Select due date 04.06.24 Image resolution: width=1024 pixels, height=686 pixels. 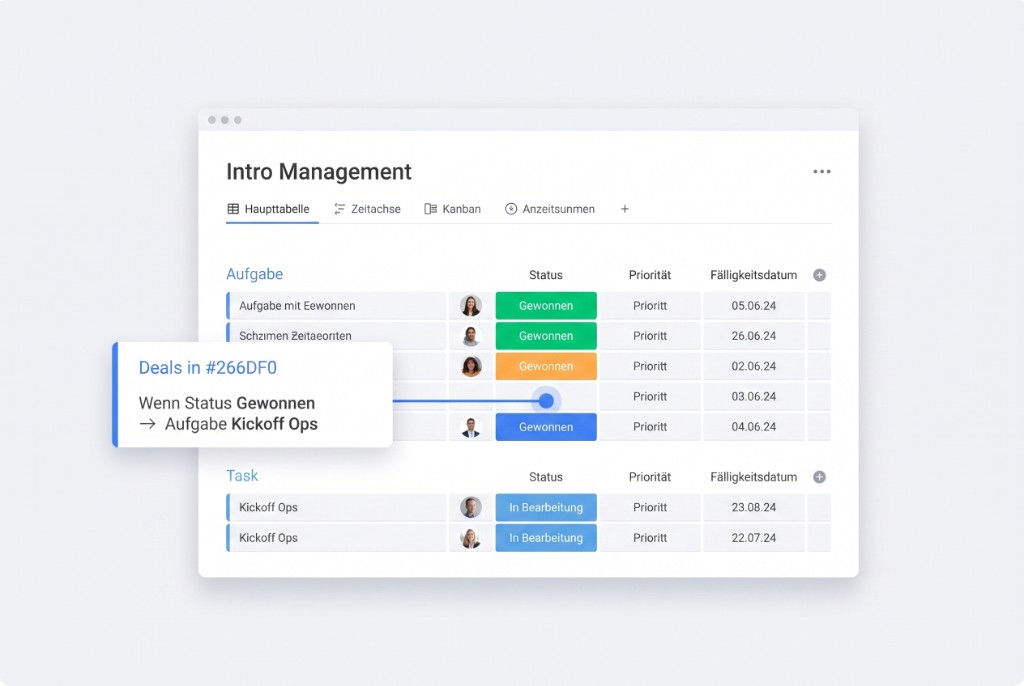pos(754,427)
